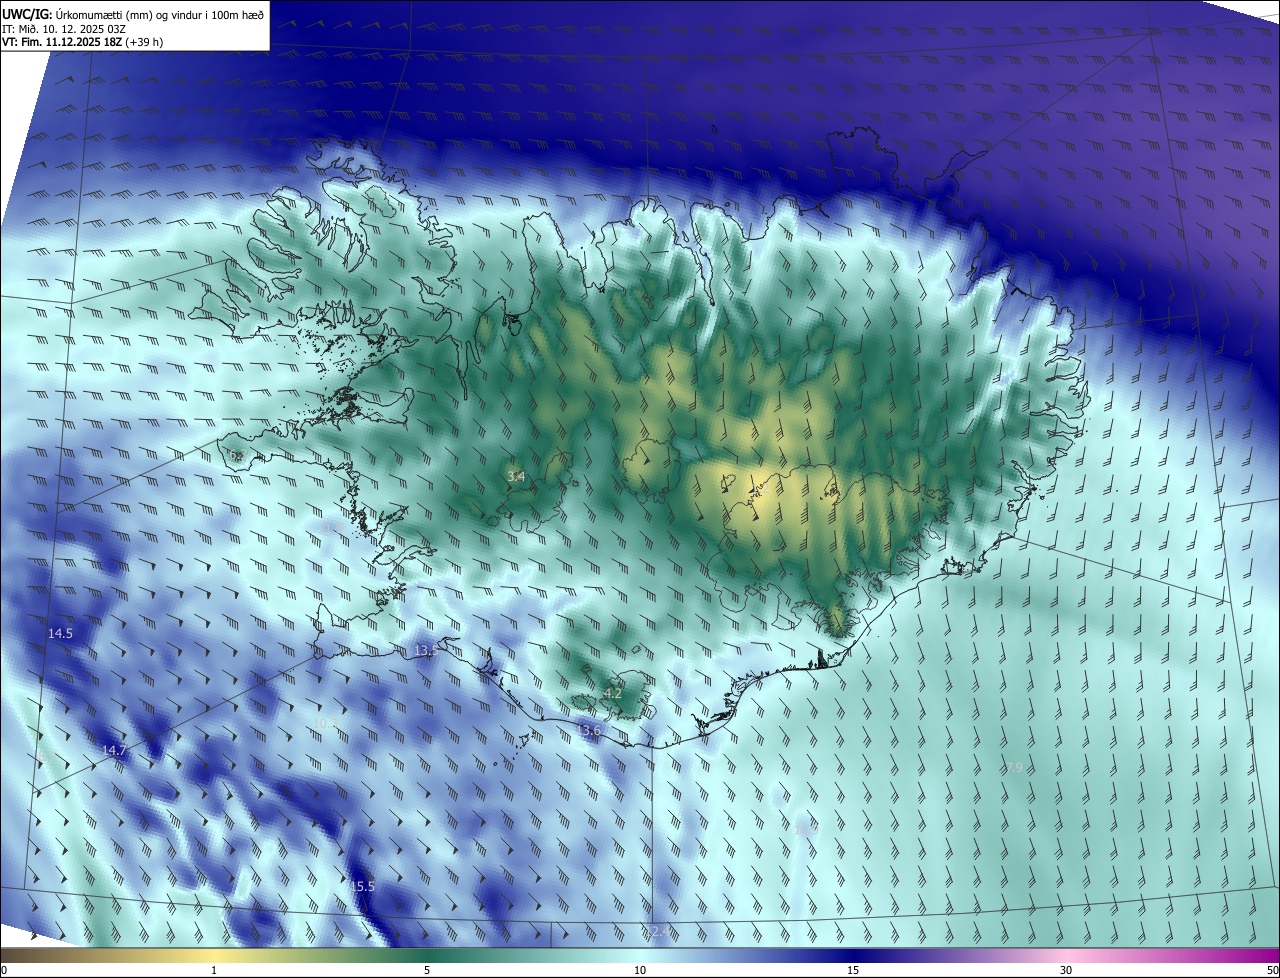Click the 15 tick on color scale
1280x978 pixels.
(x=853, y=970)
